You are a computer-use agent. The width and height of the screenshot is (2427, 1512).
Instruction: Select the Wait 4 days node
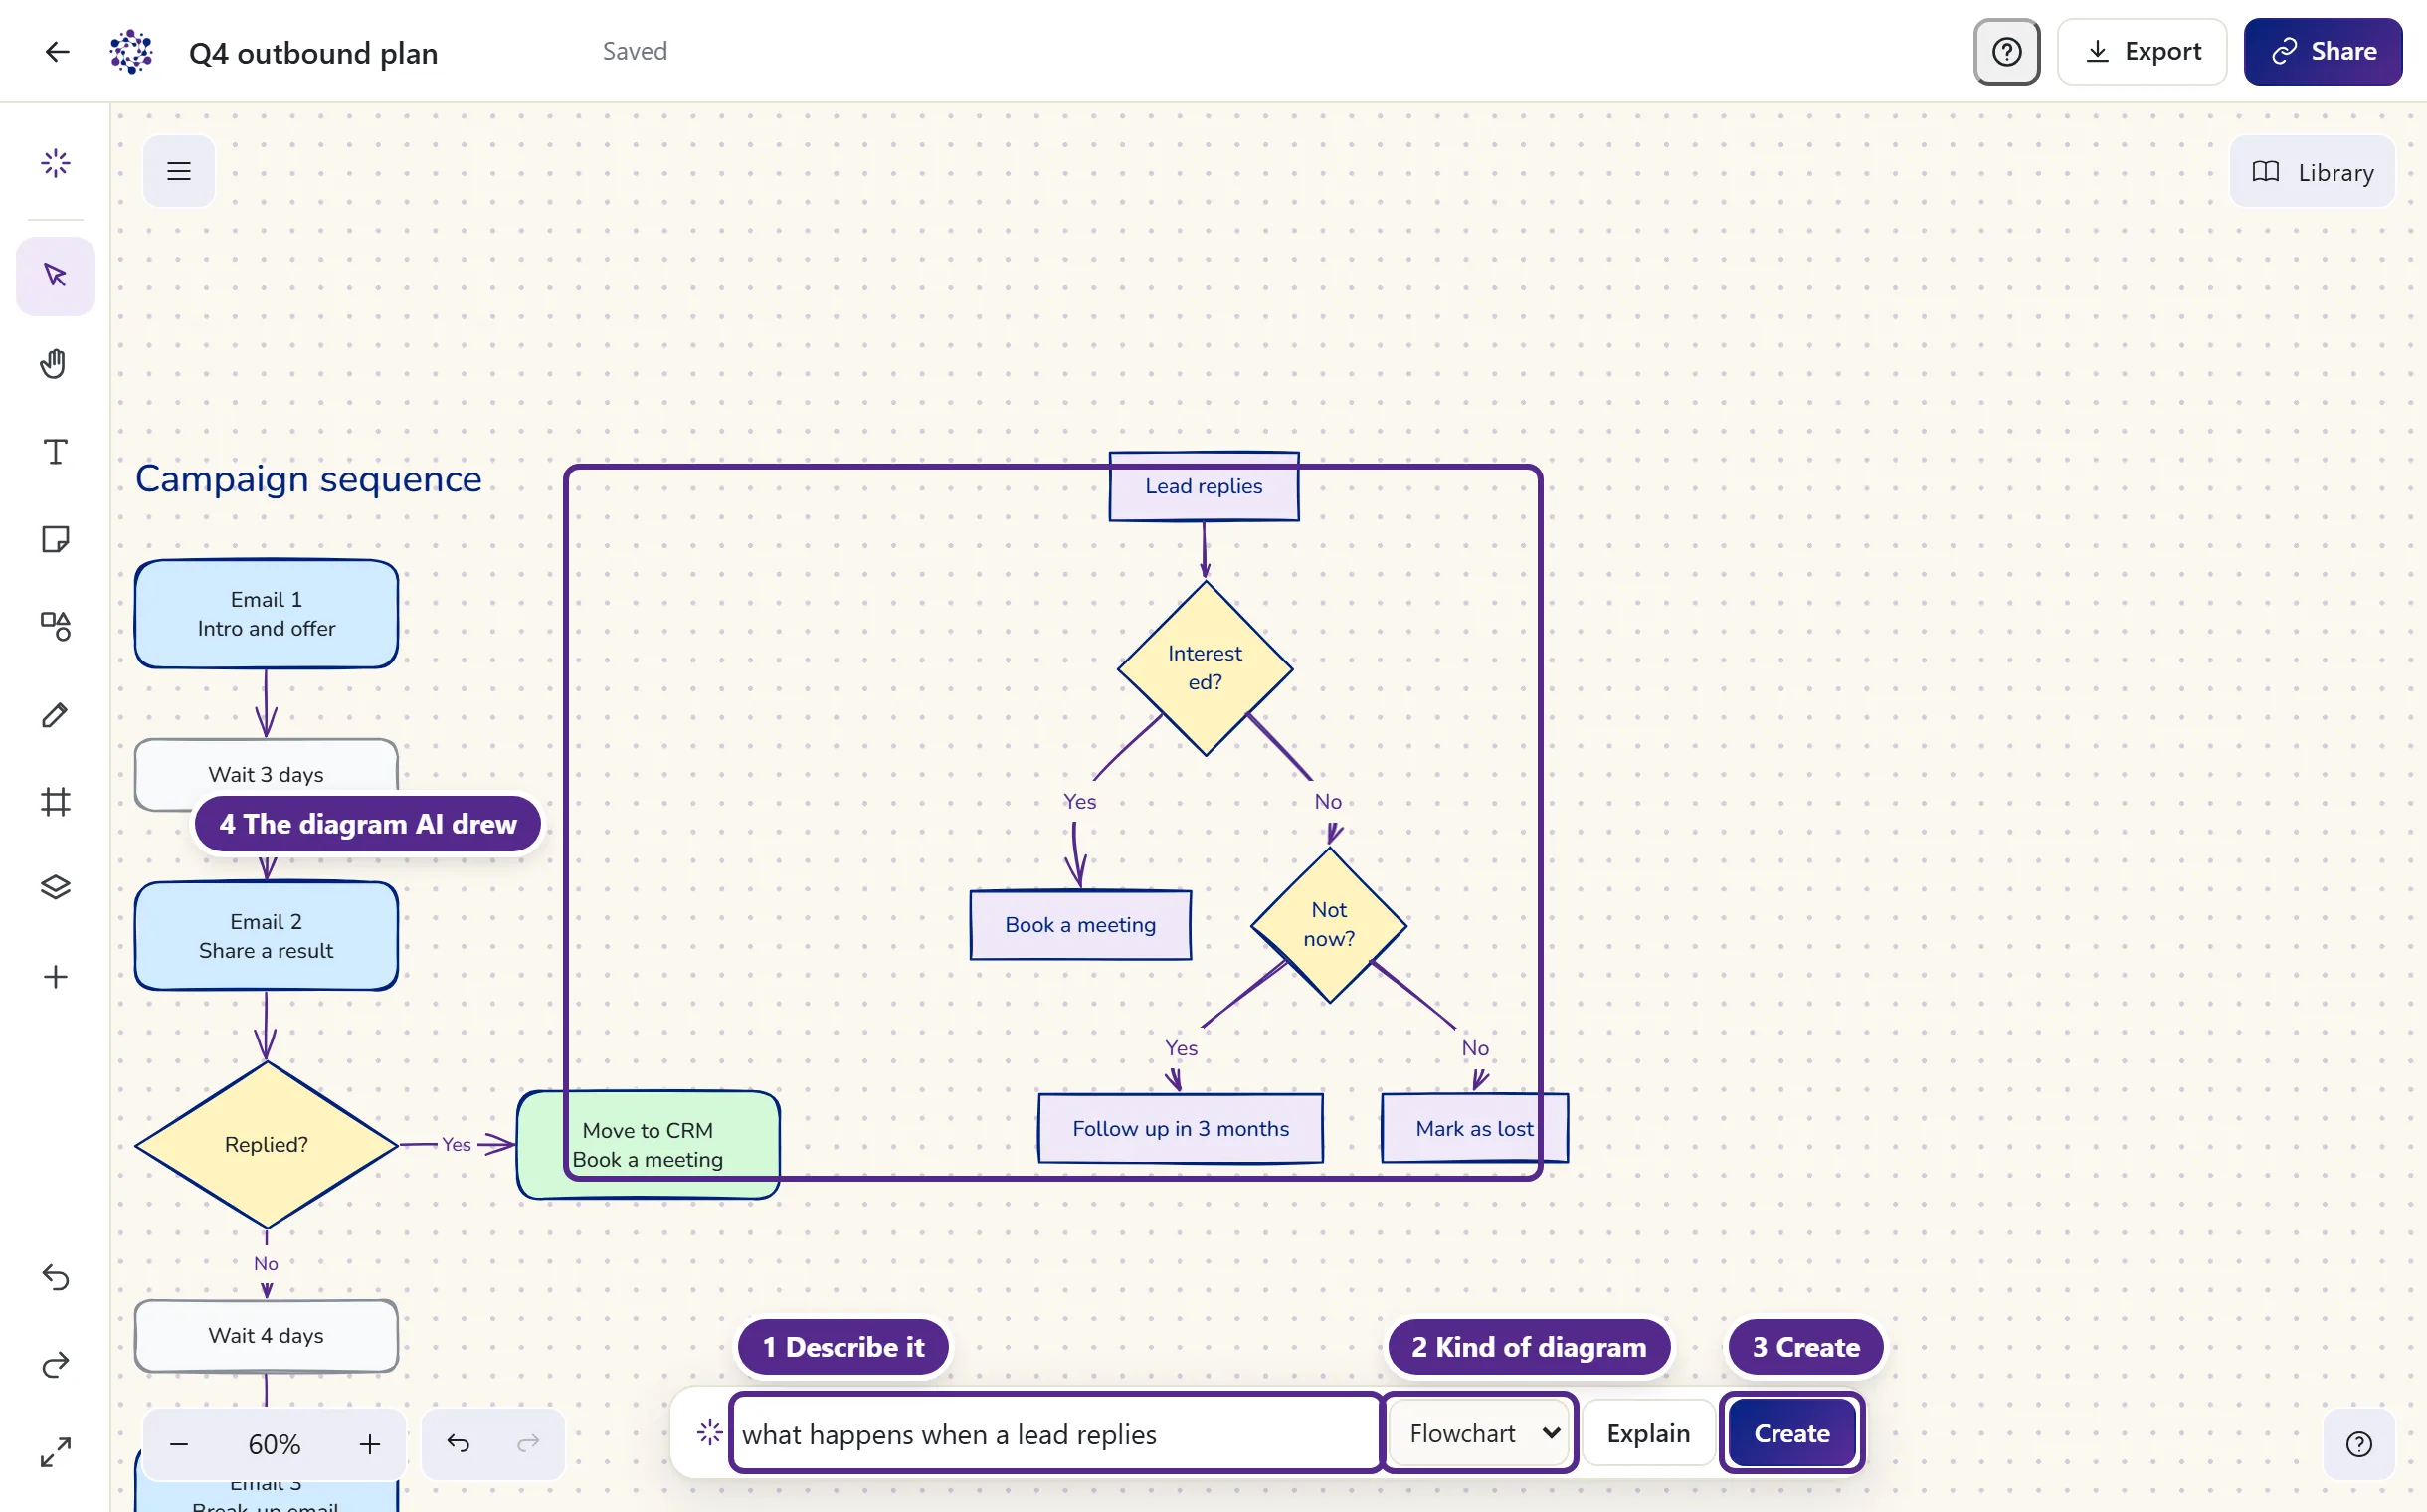click(266, 1335)
